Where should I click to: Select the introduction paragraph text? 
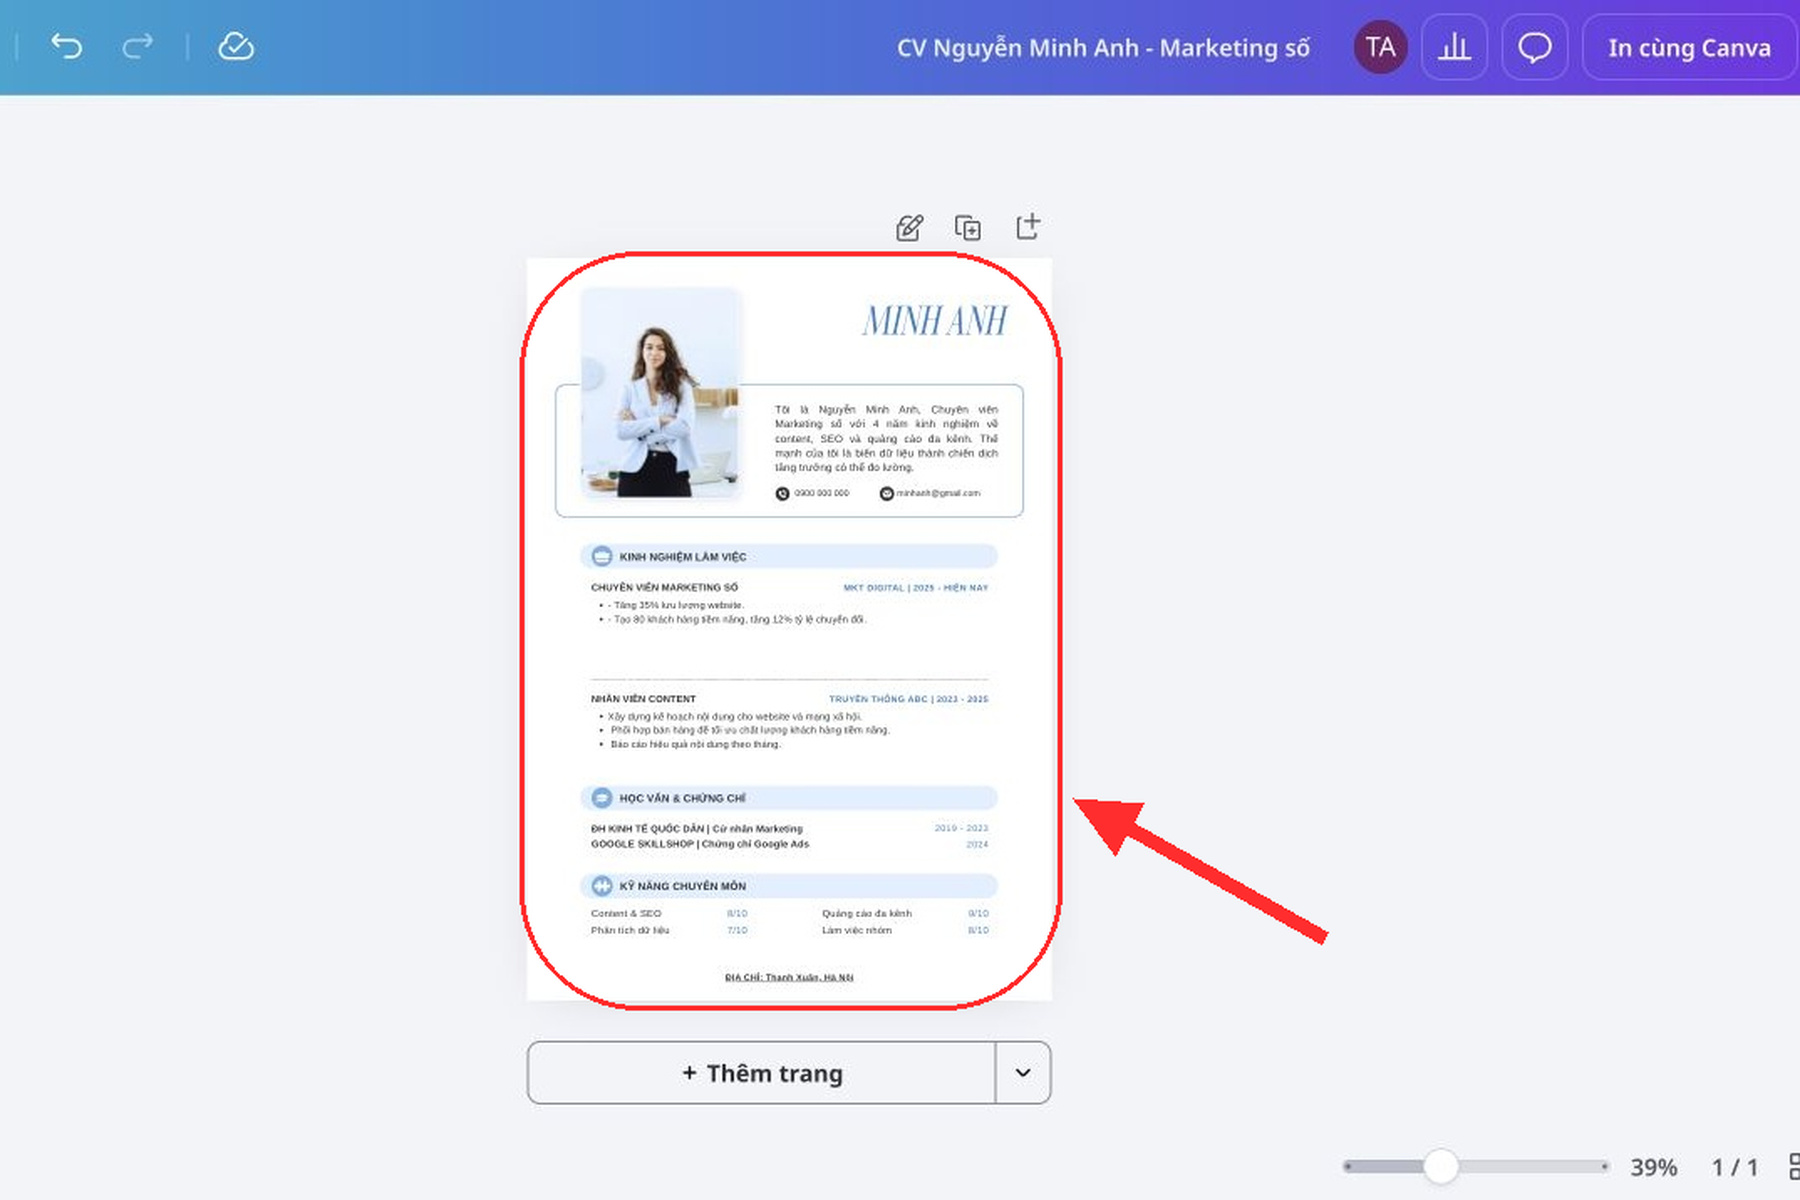click(886, 438)
